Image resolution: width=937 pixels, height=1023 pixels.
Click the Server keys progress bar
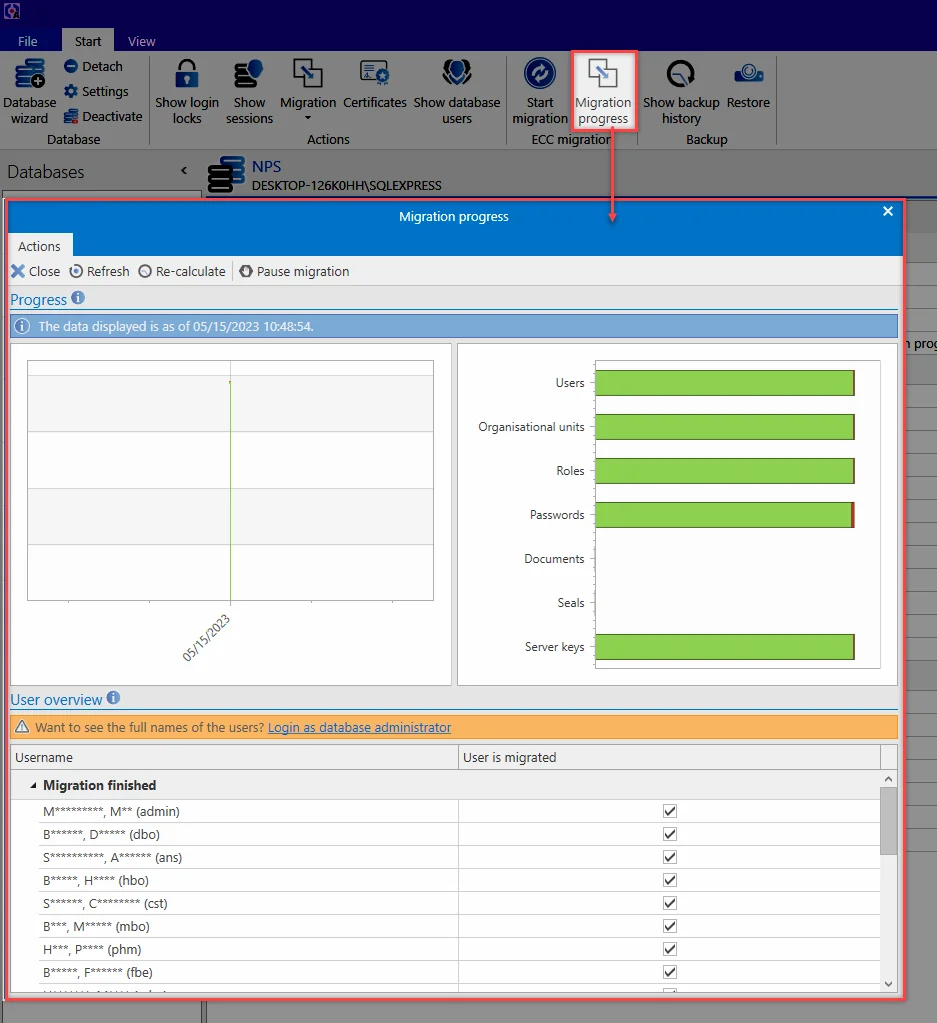724,647
